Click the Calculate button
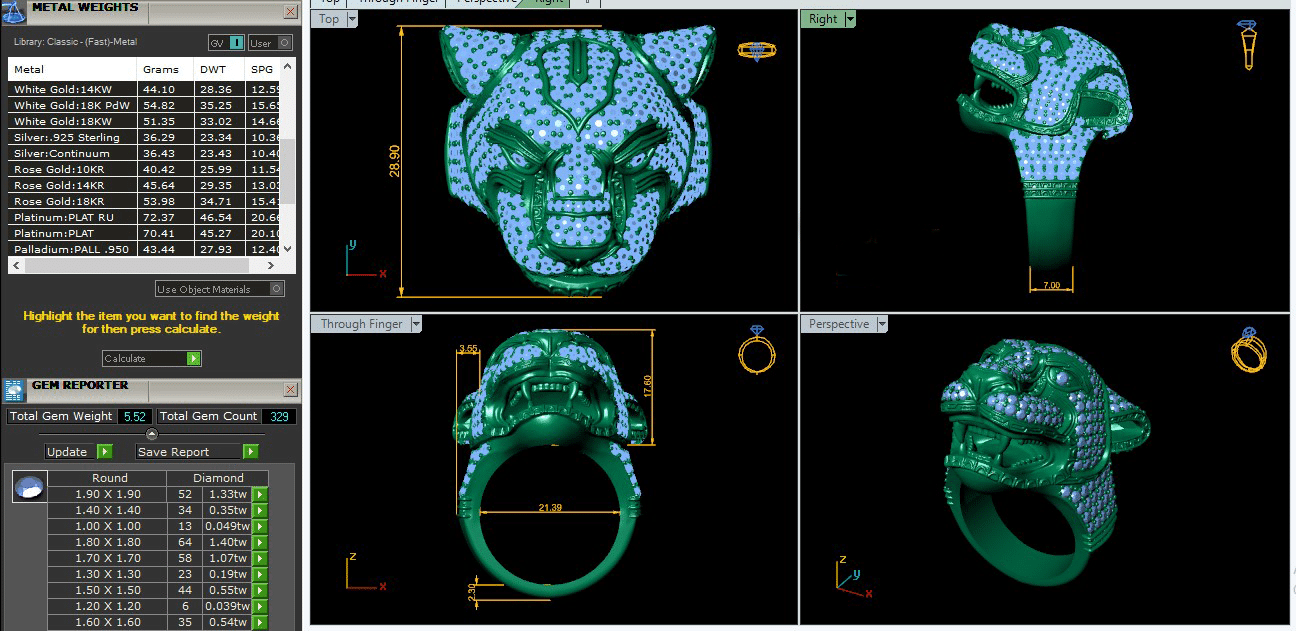This screenshot has height=631, width=1296. 152,358
